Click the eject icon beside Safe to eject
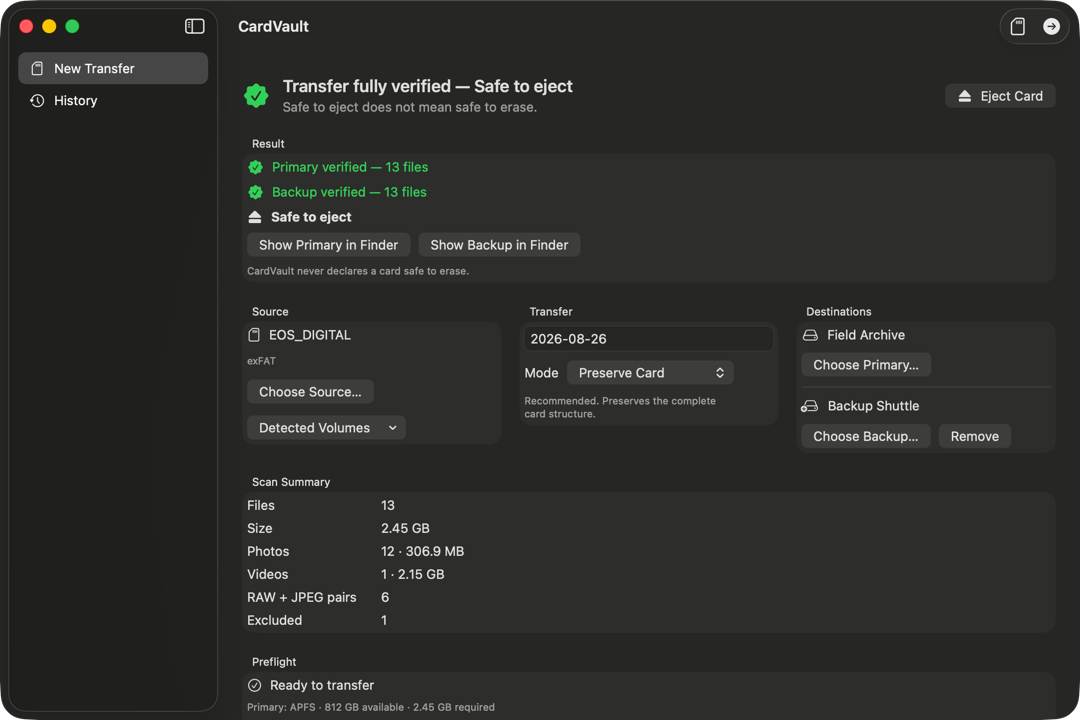The height and width of the screenshot is (720, 1080). [x=255, y=217]
